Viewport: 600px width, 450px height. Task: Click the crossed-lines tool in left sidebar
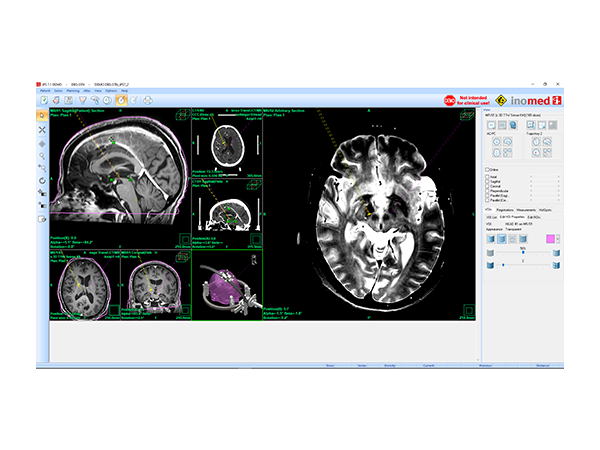click(x=43, y=130)
